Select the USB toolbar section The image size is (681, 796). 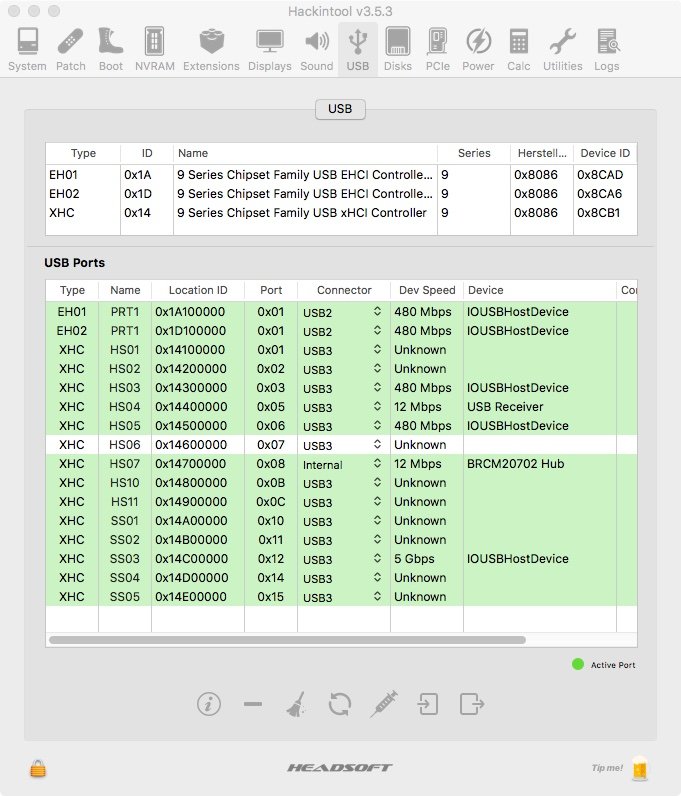point(358,49)
